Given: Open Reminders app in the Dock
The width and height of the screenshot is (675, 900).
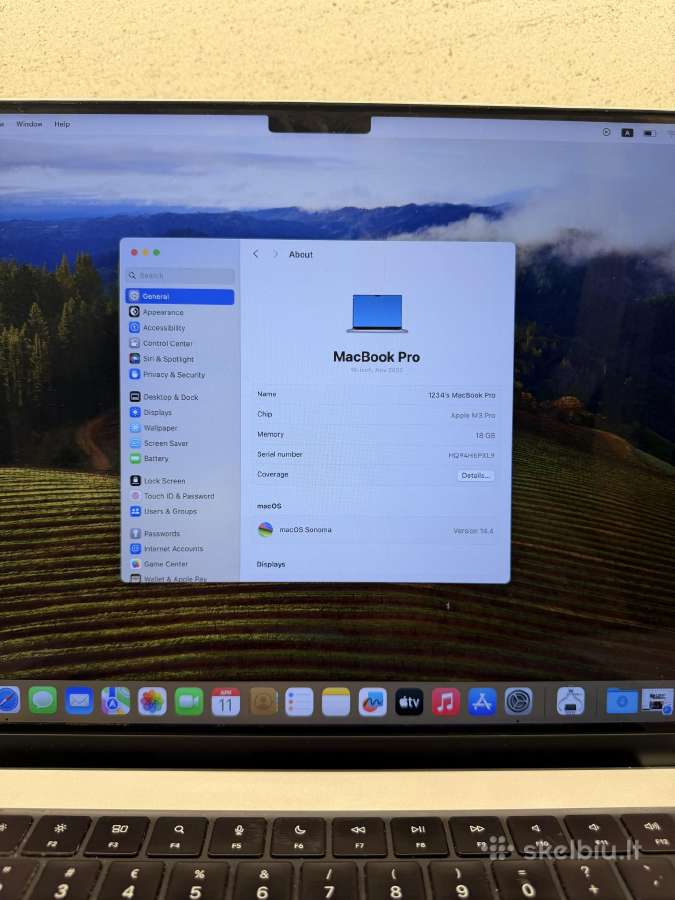Looking at the screenshot, I should pos(299,701).
